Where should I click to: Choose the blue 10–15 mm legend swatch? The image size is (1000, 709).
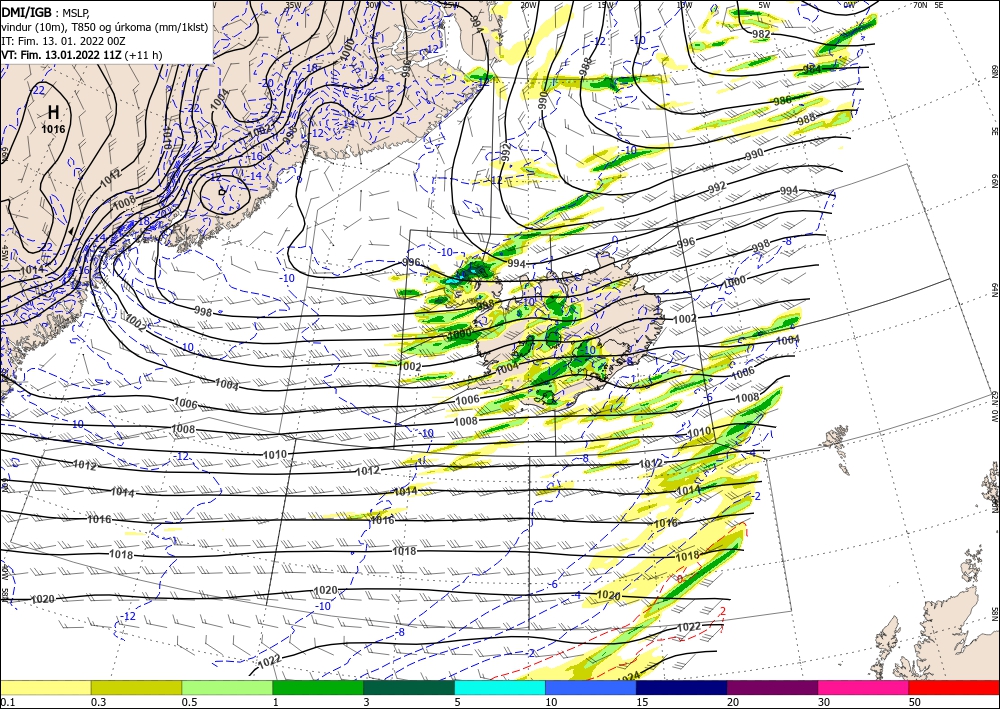pos(591,687)
